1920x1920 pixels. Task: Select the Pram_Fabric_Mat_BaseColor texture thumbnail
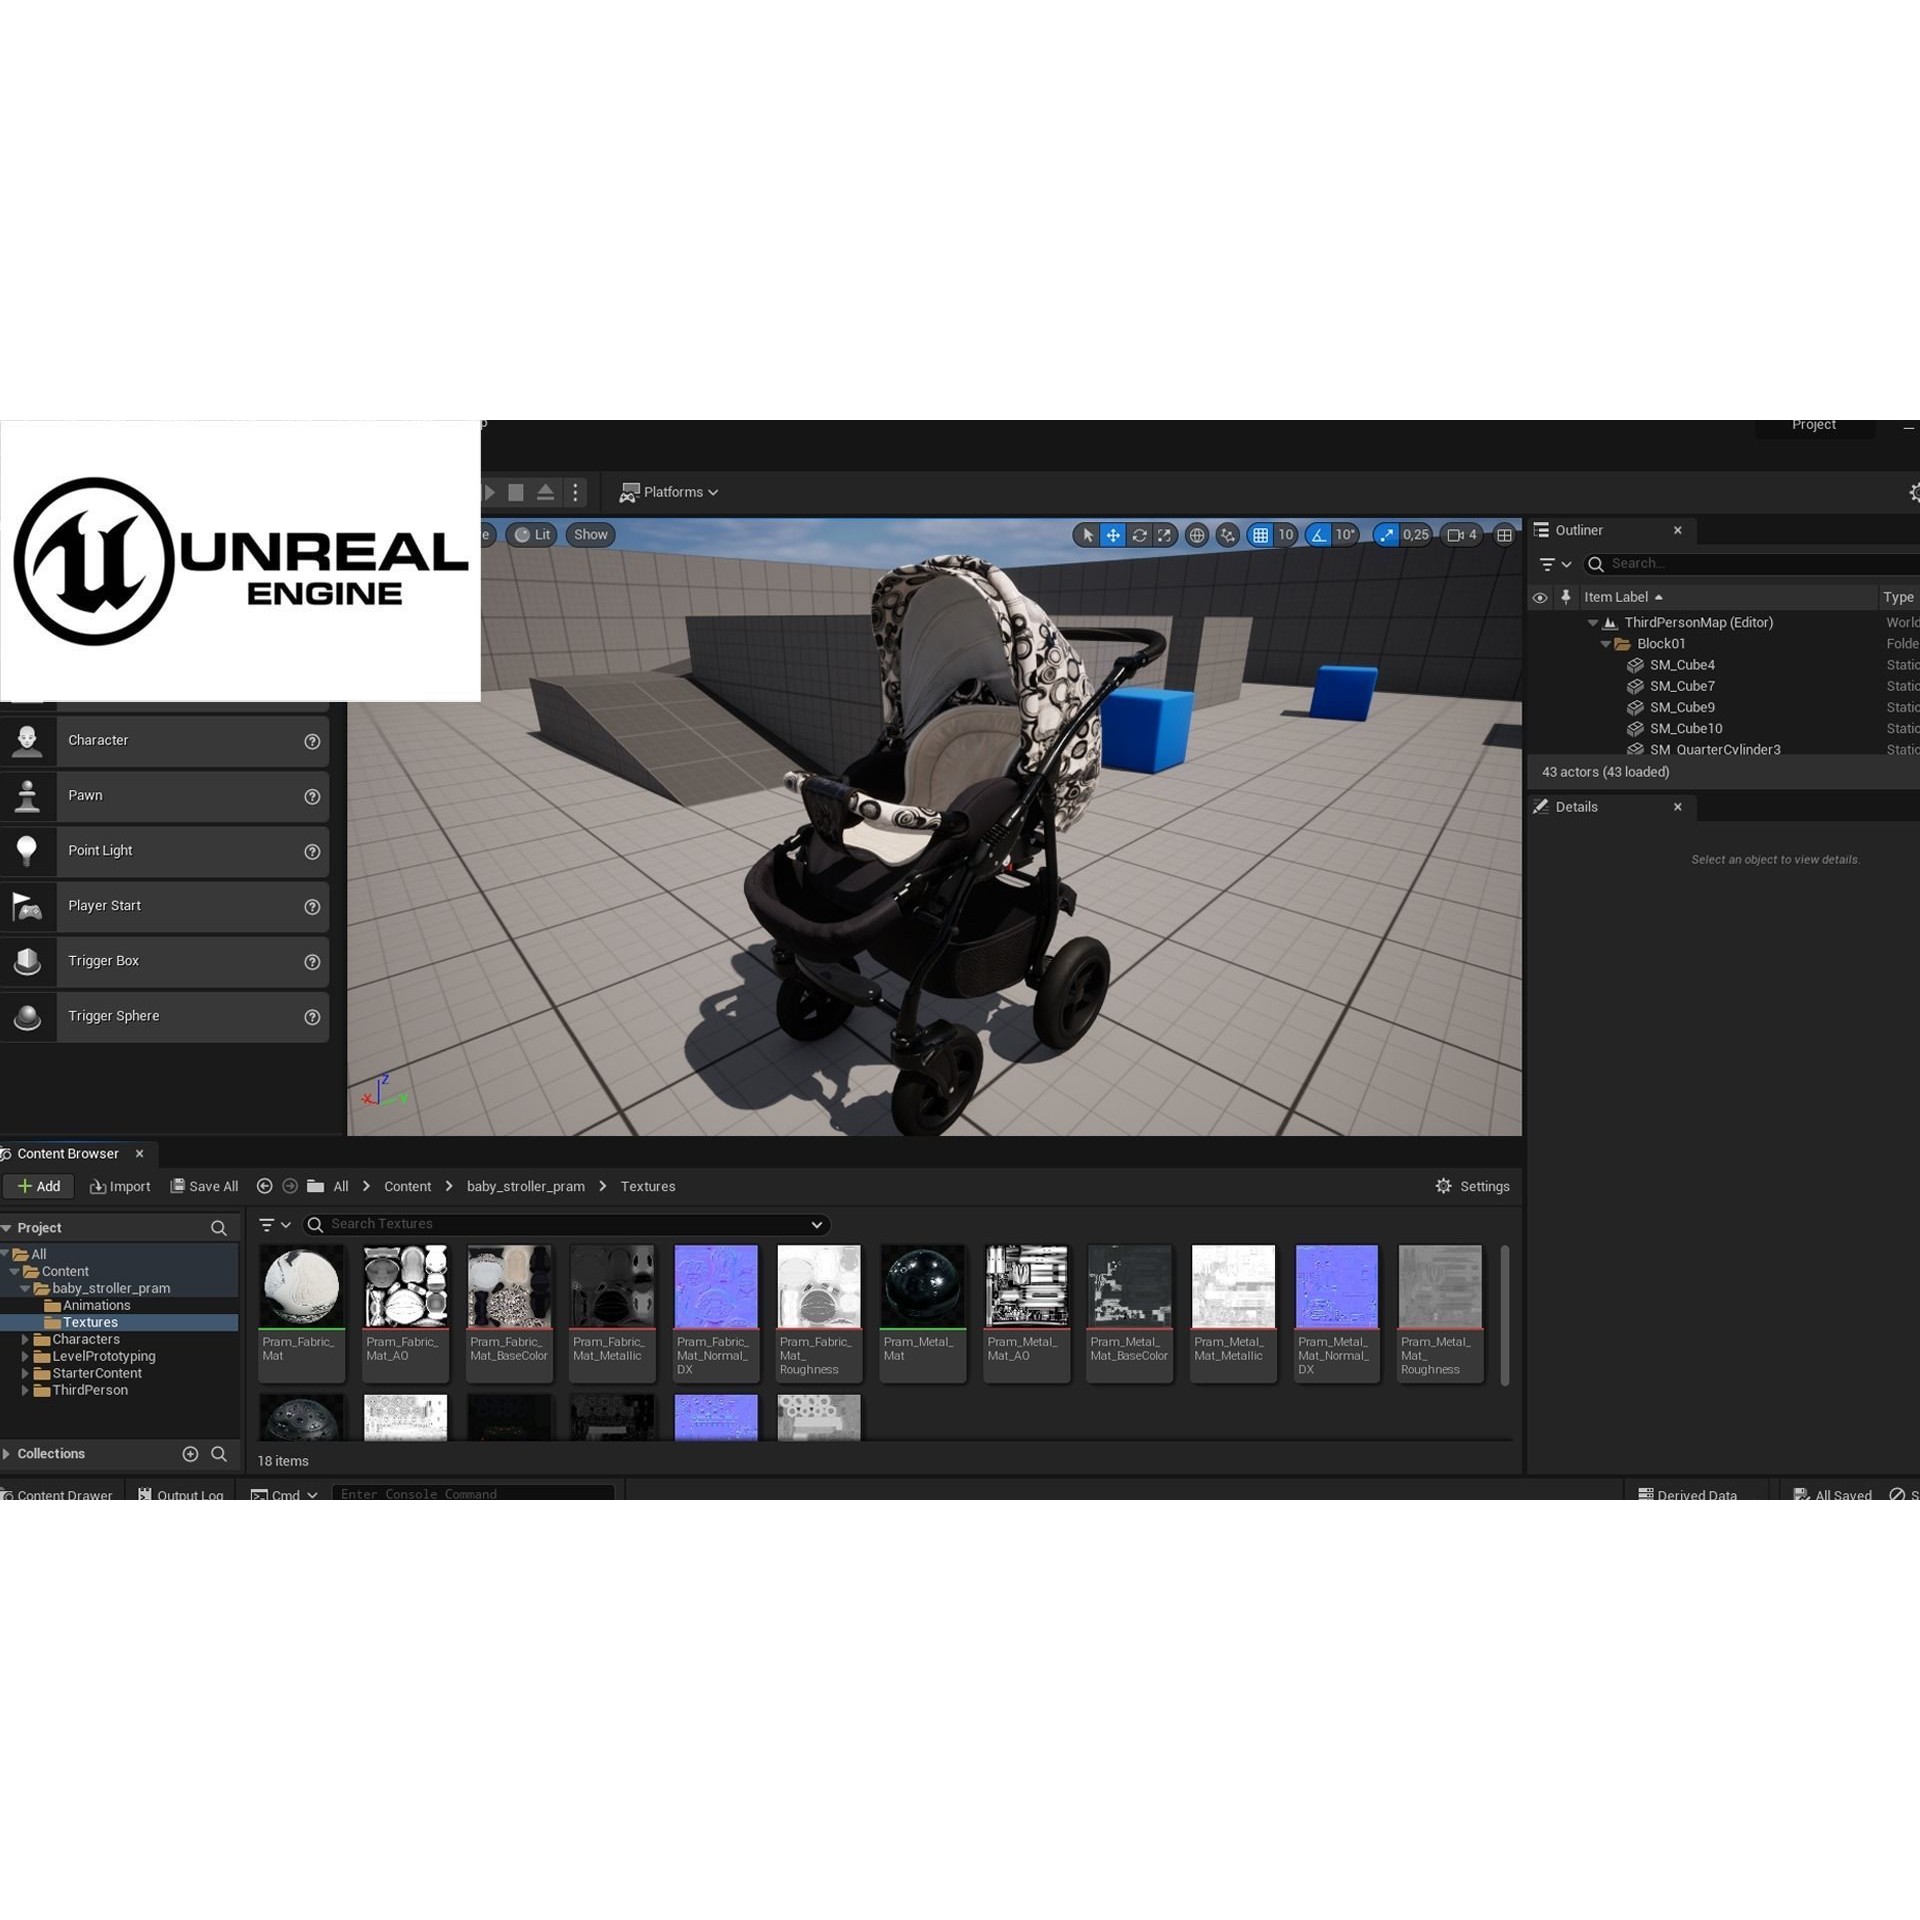coord(509,1286)
